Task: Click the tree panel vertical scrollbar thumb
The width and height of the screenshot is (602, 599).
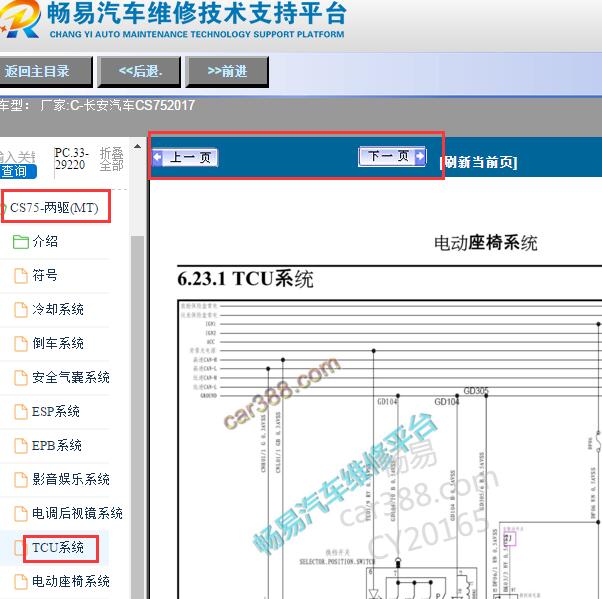Action: pyautogui.click(x=137, y=417)
